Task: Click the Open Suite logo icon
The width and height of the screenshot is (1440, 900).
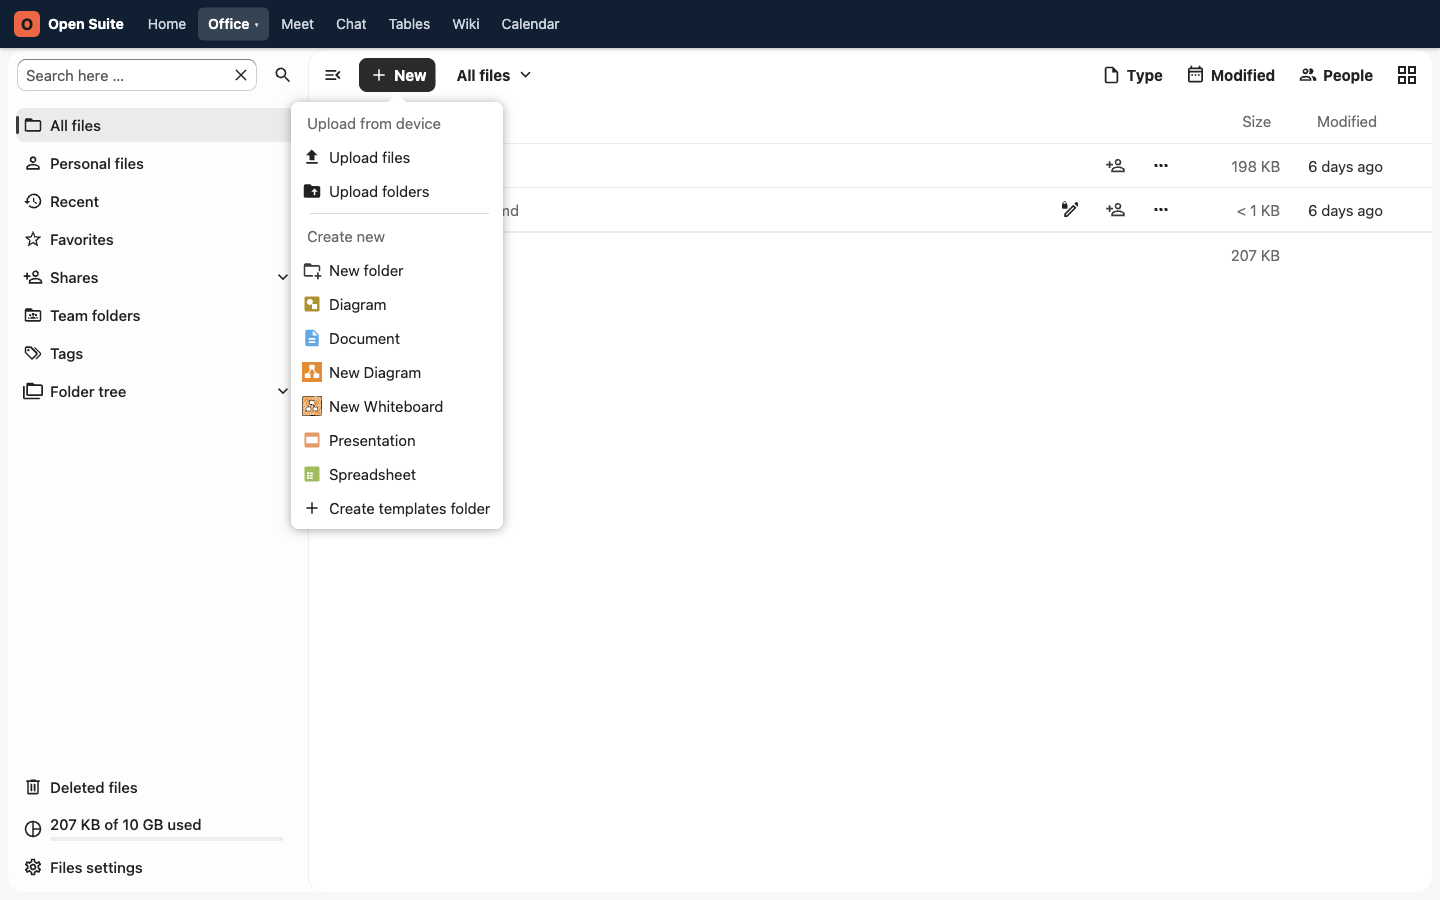Action: coord(27,24)
